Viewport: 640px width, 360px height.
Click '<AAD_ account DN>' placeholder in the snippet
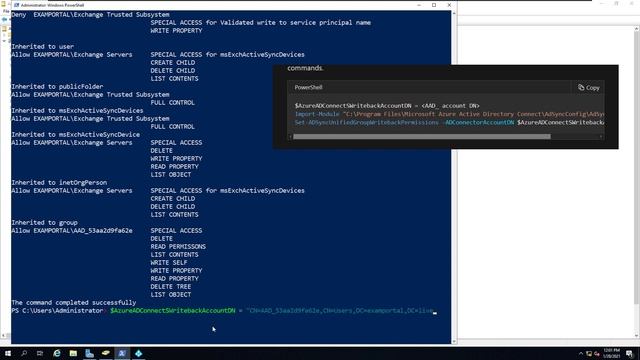click(x=451, y=106)
